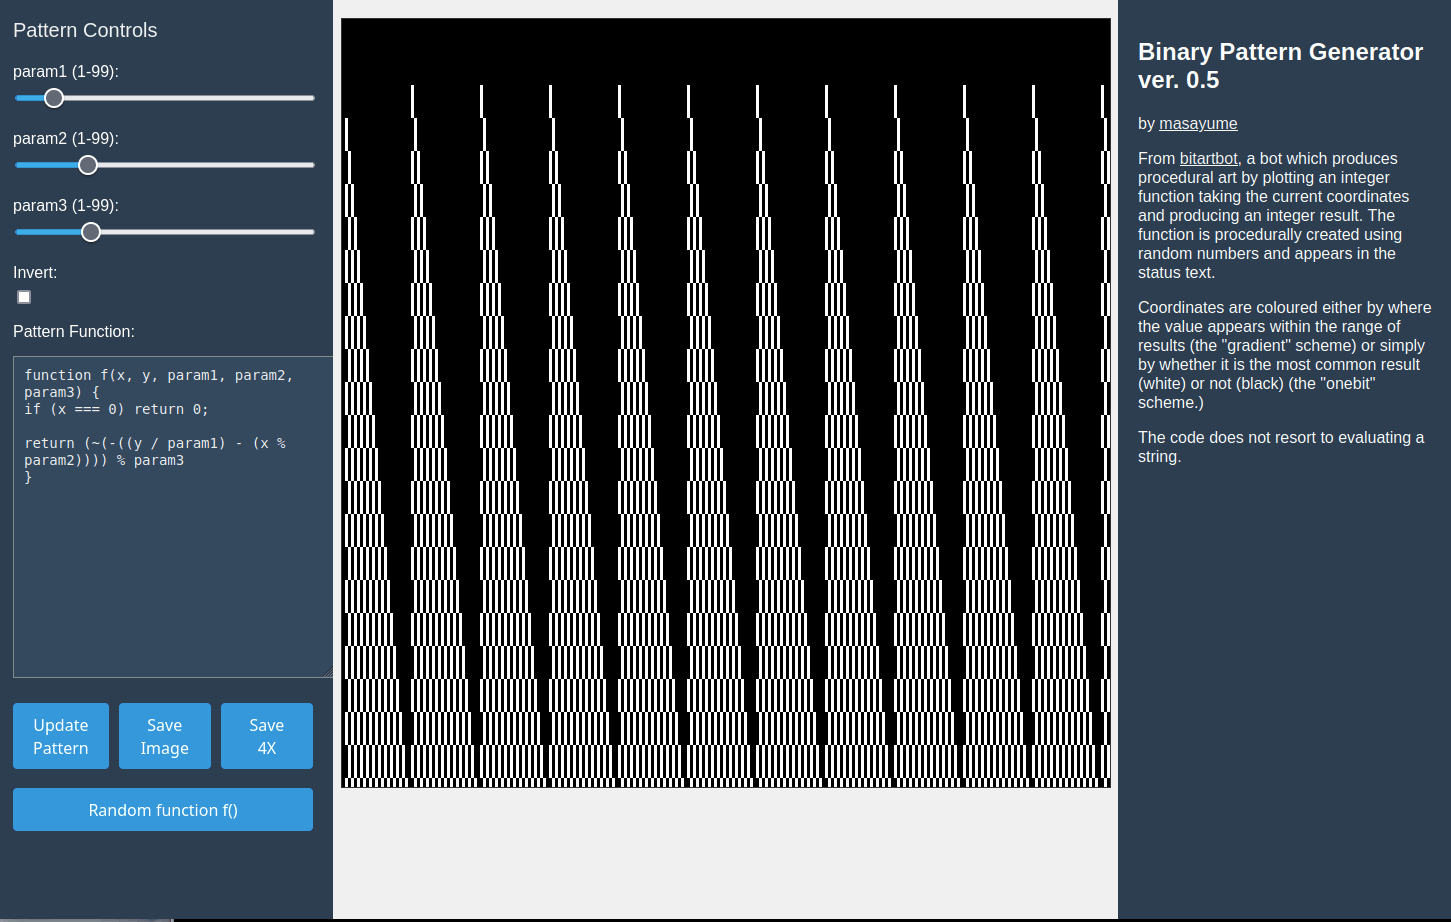Screen dimensions: 1451x922
Task: Click the Random function f() button
Action: [163, 810]
